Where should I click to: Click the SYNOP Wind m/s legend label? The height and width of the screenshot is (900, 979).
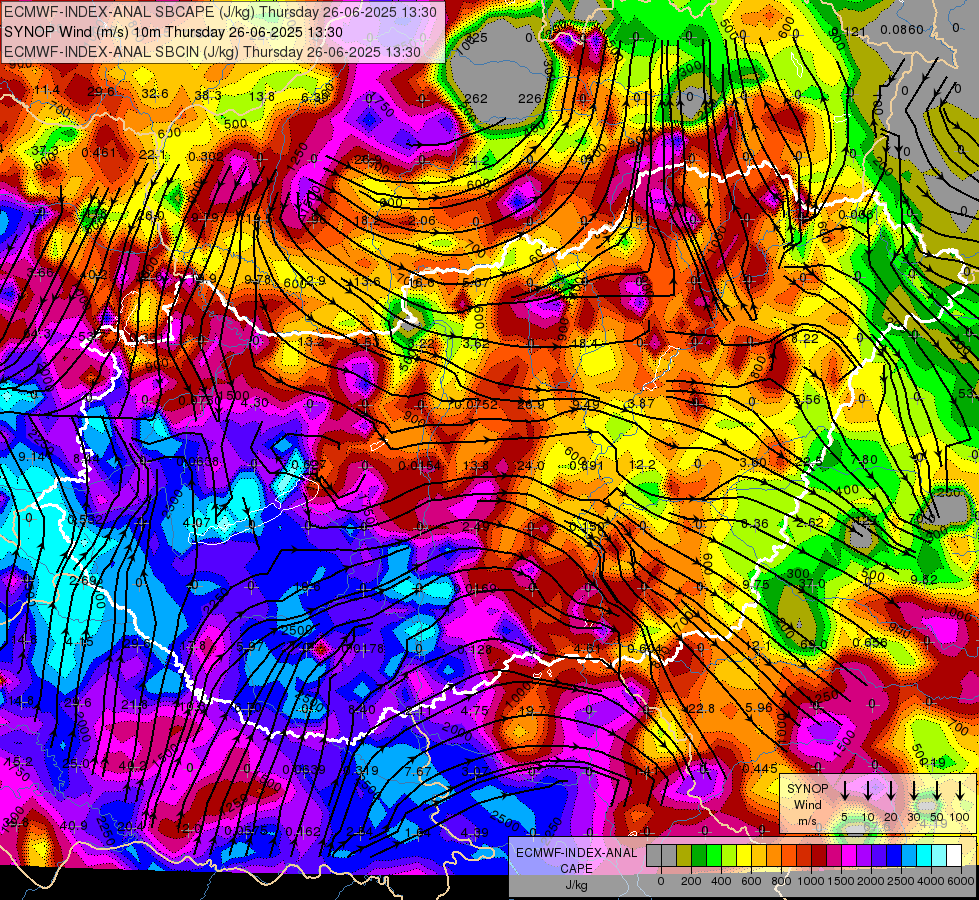[x=807, y=804]
